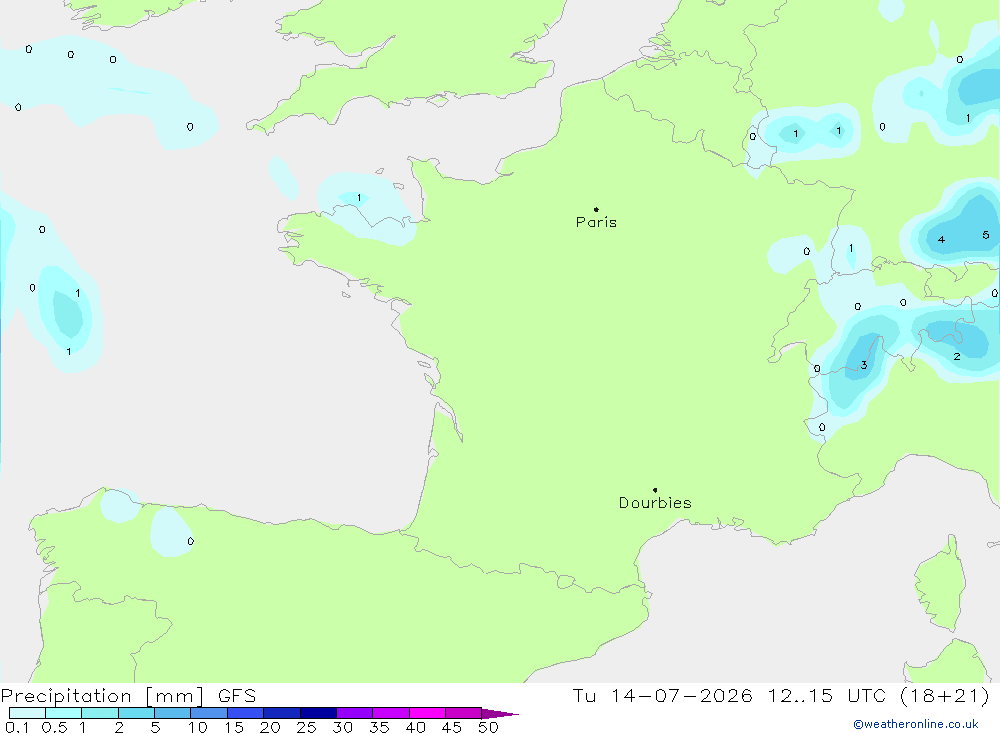The width and height of the screenshot is (1000, 733).
Task: Click the date '14-07-2026' in footer
Action: pos(681,695)
